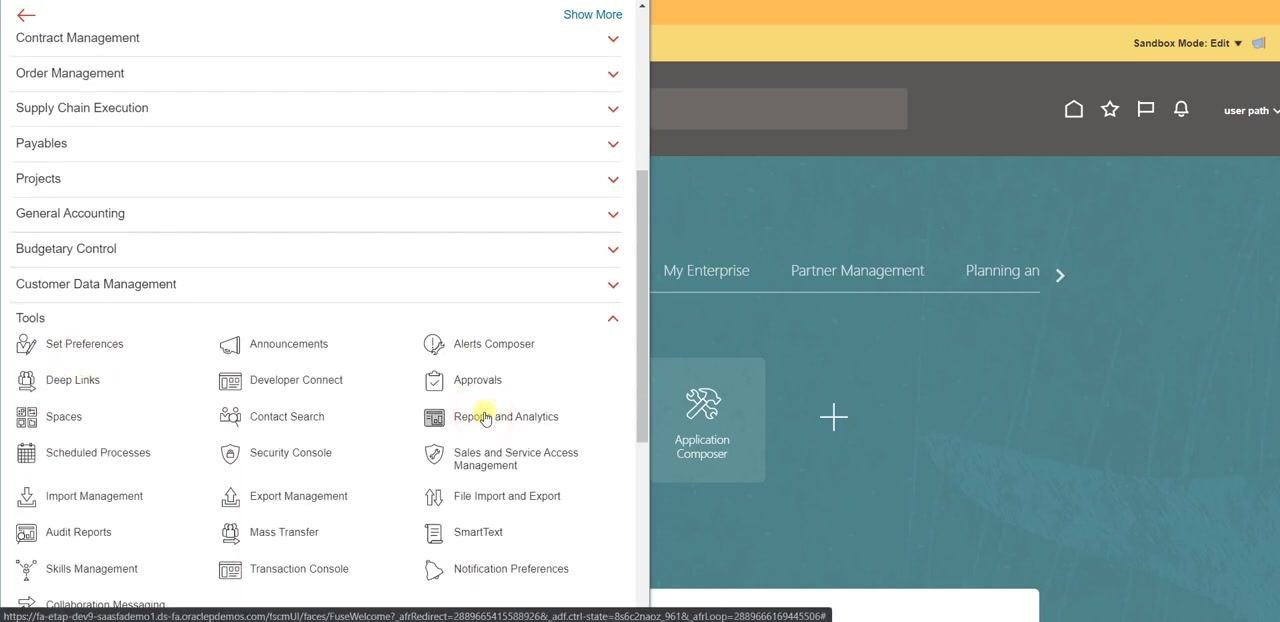The height and width of the screenshot is (622, 1280).
Task: Open the Notifications bell icon
Action: pyautogui.click(x=1181, y=109)
